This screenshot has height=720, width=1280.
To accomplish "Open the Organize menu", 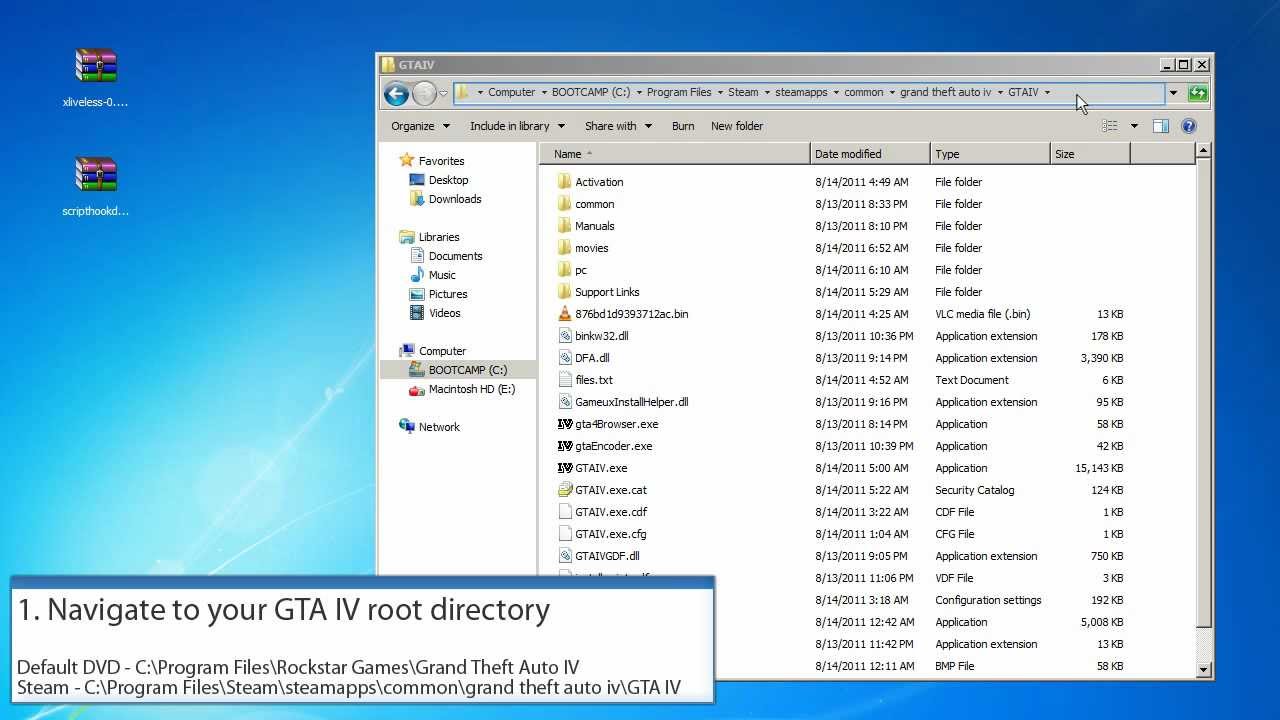I will (420, 126).
